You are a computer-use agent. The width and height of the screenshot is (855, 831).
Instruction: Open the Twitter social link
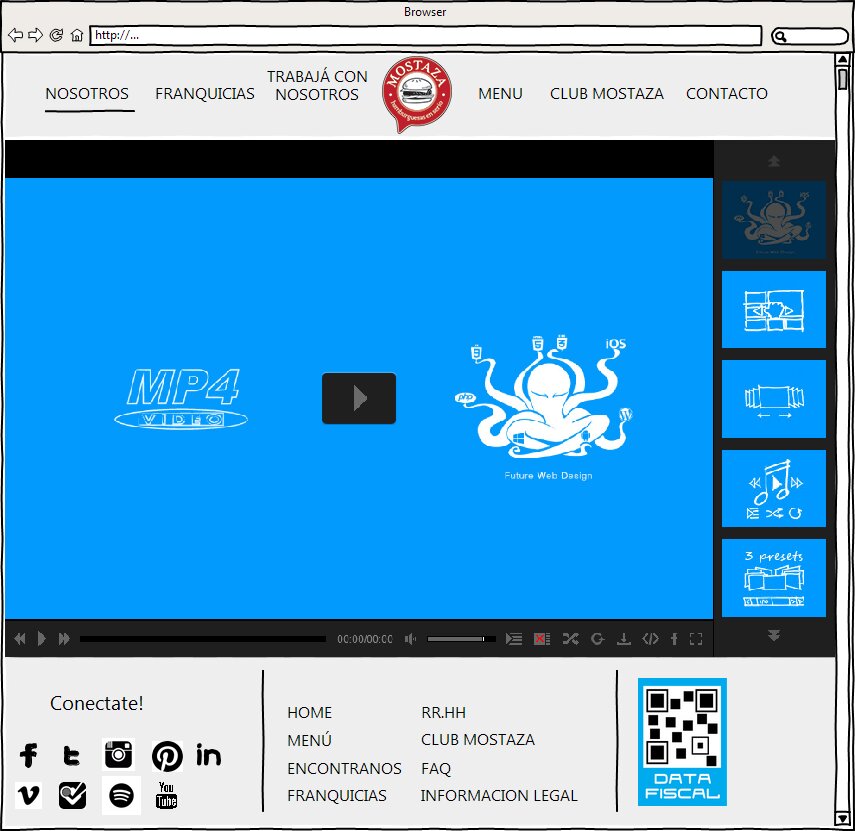click(x=71, y=756)
